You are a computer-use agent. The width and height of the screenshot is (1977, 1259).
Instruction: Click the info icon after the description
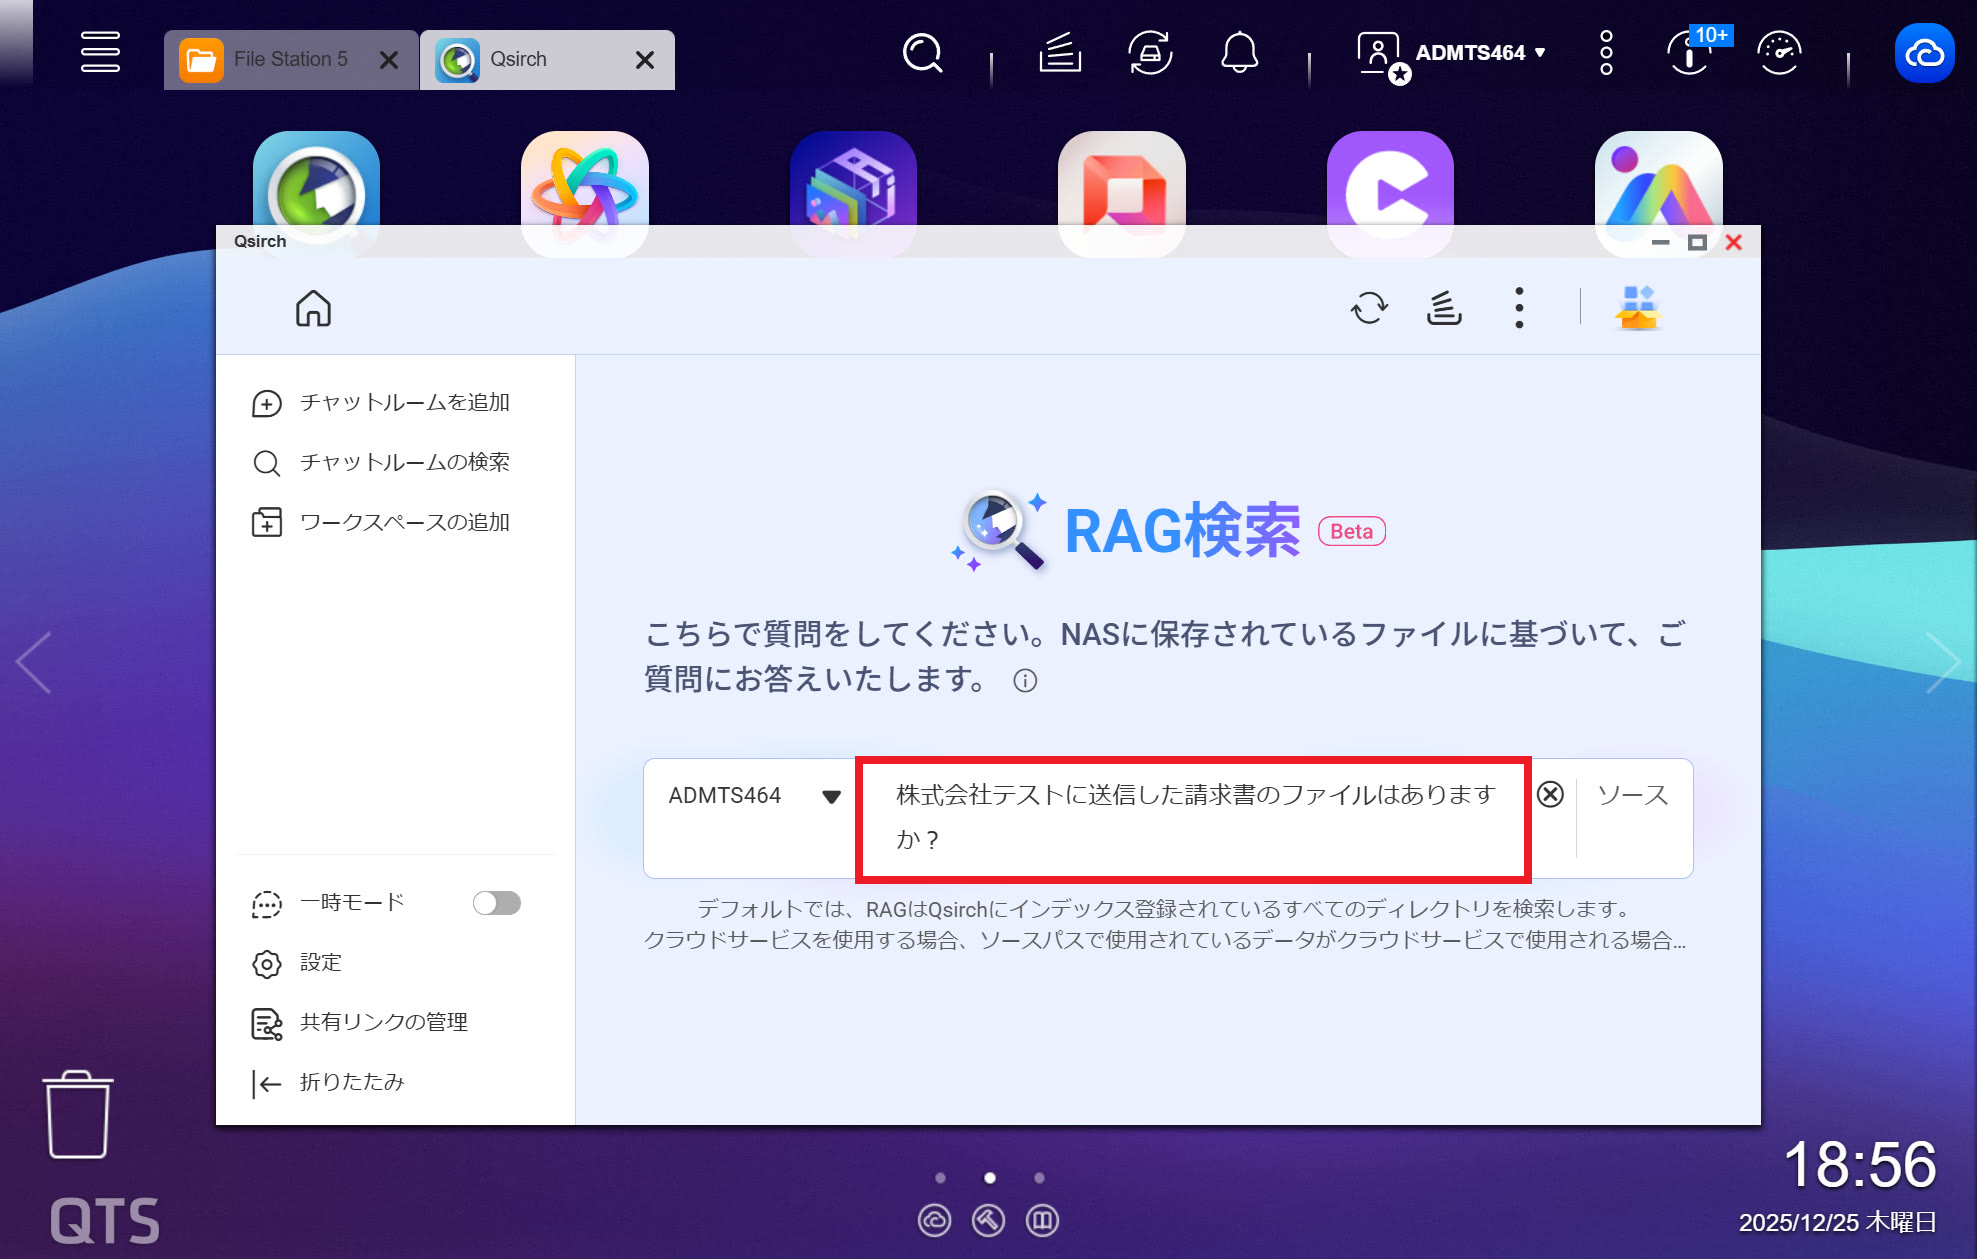pos(1025,681)
